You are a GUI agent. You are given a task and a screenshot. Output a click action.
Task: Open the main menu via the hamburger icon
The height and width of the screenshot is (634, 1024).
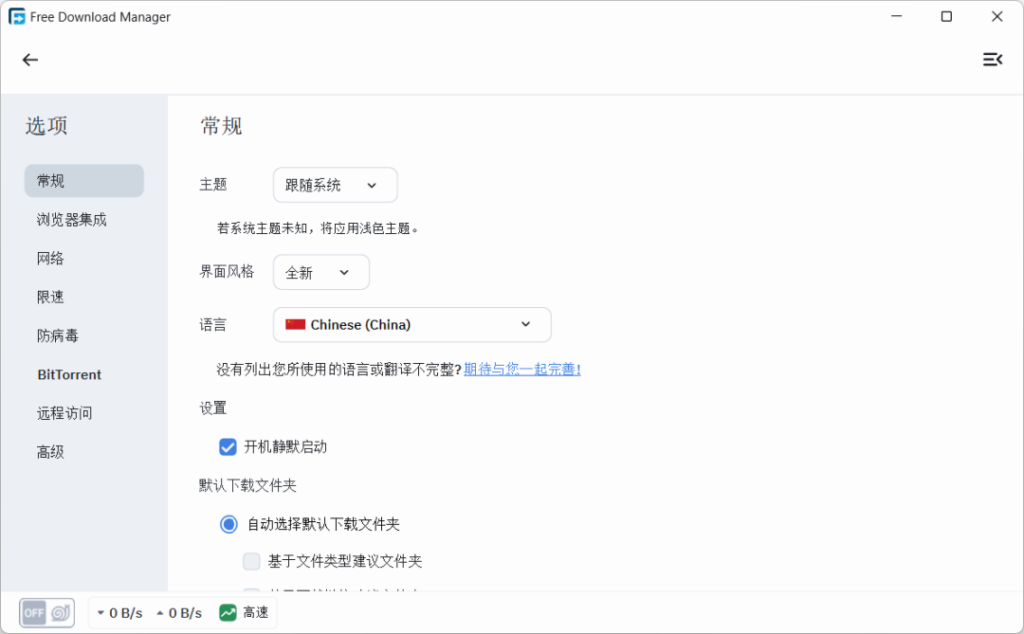[992, 59]
